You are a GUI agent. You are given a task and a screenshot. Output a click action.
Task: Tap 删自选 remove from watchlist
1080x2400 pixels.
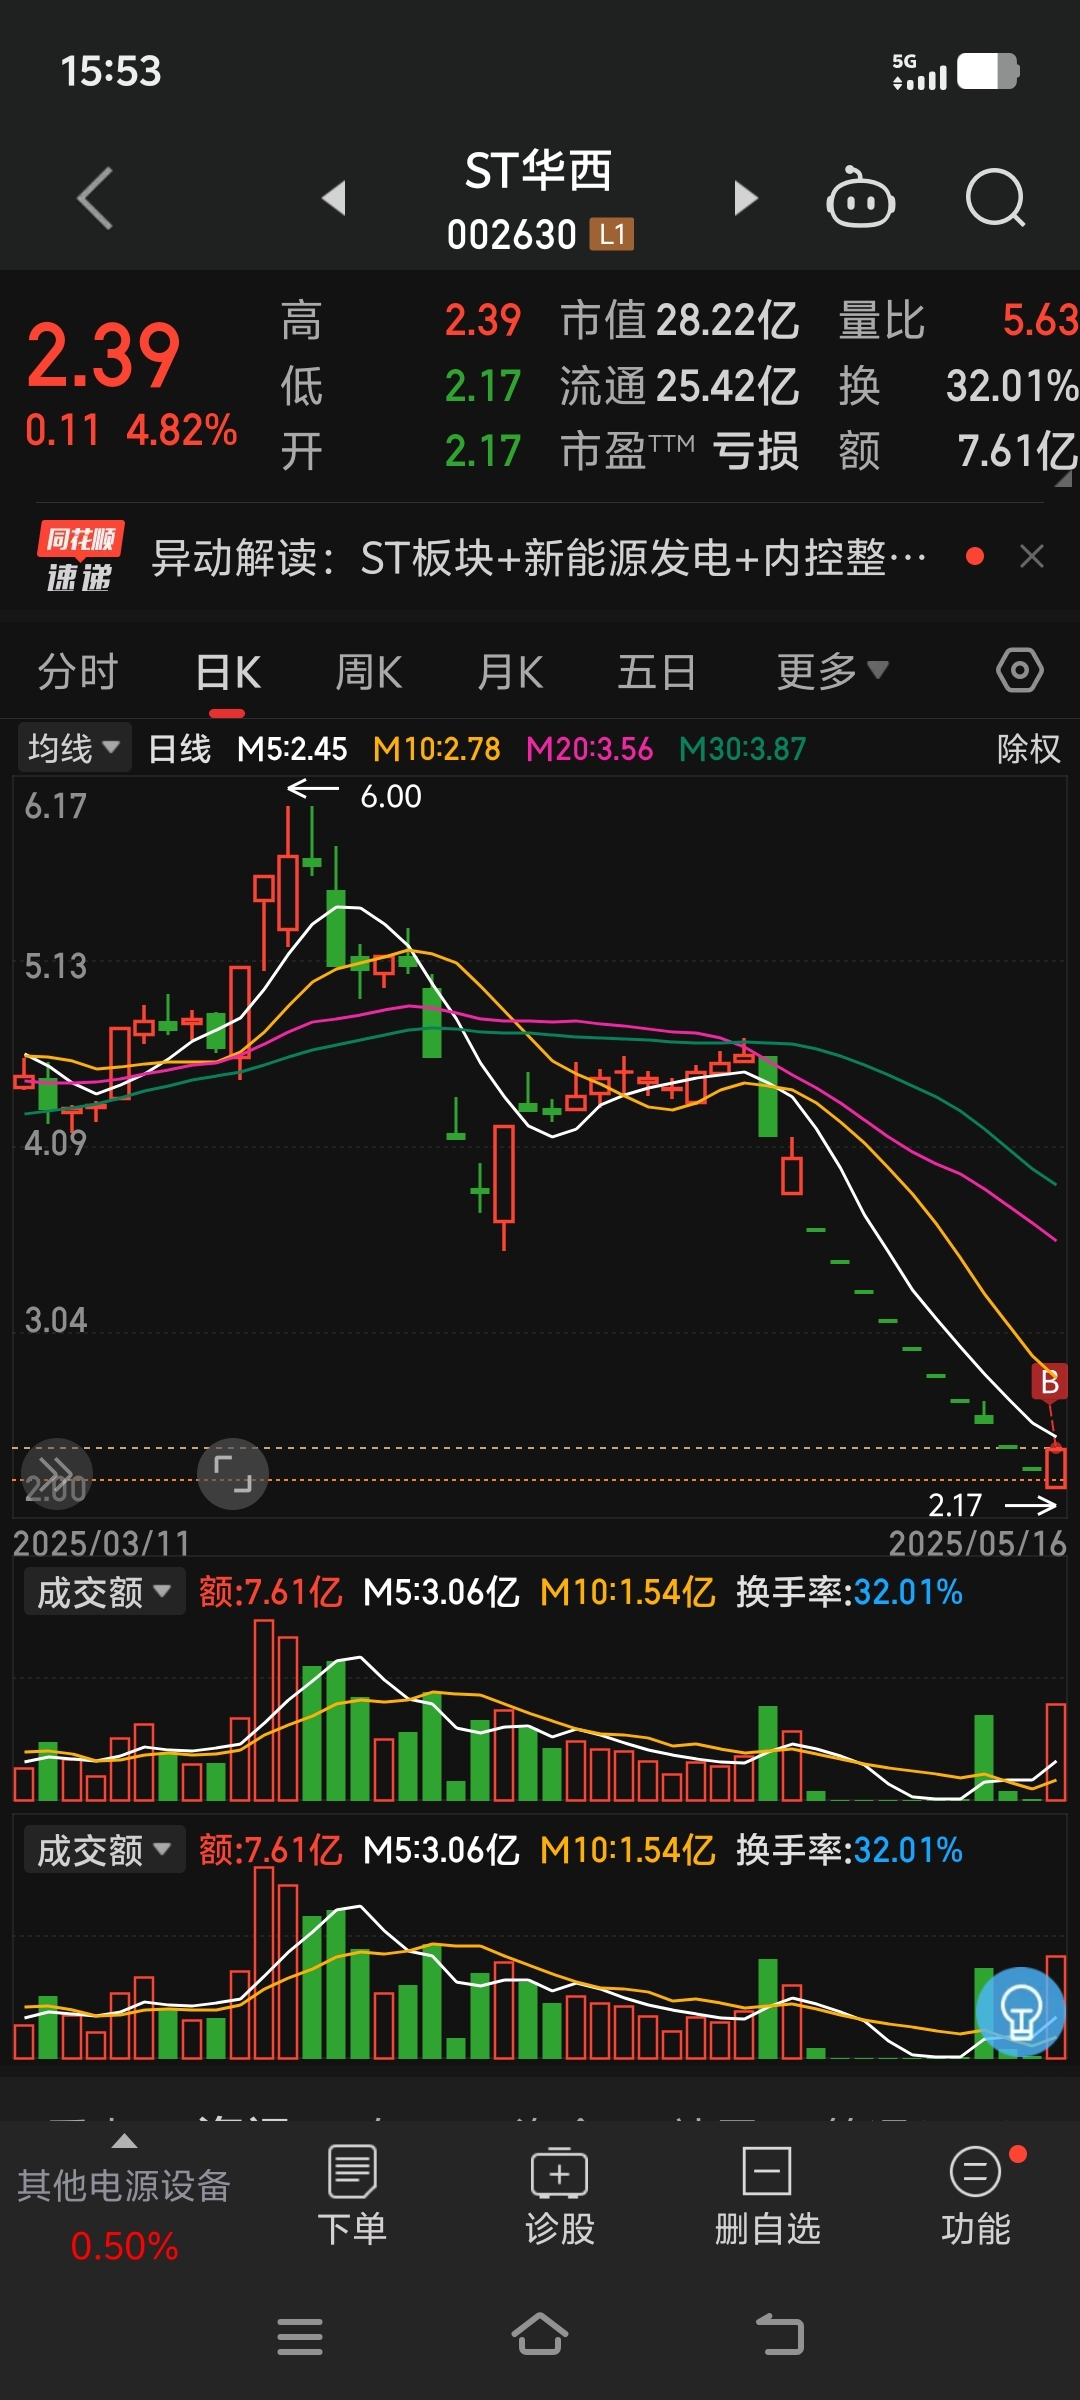click(x=767, y=2196)
